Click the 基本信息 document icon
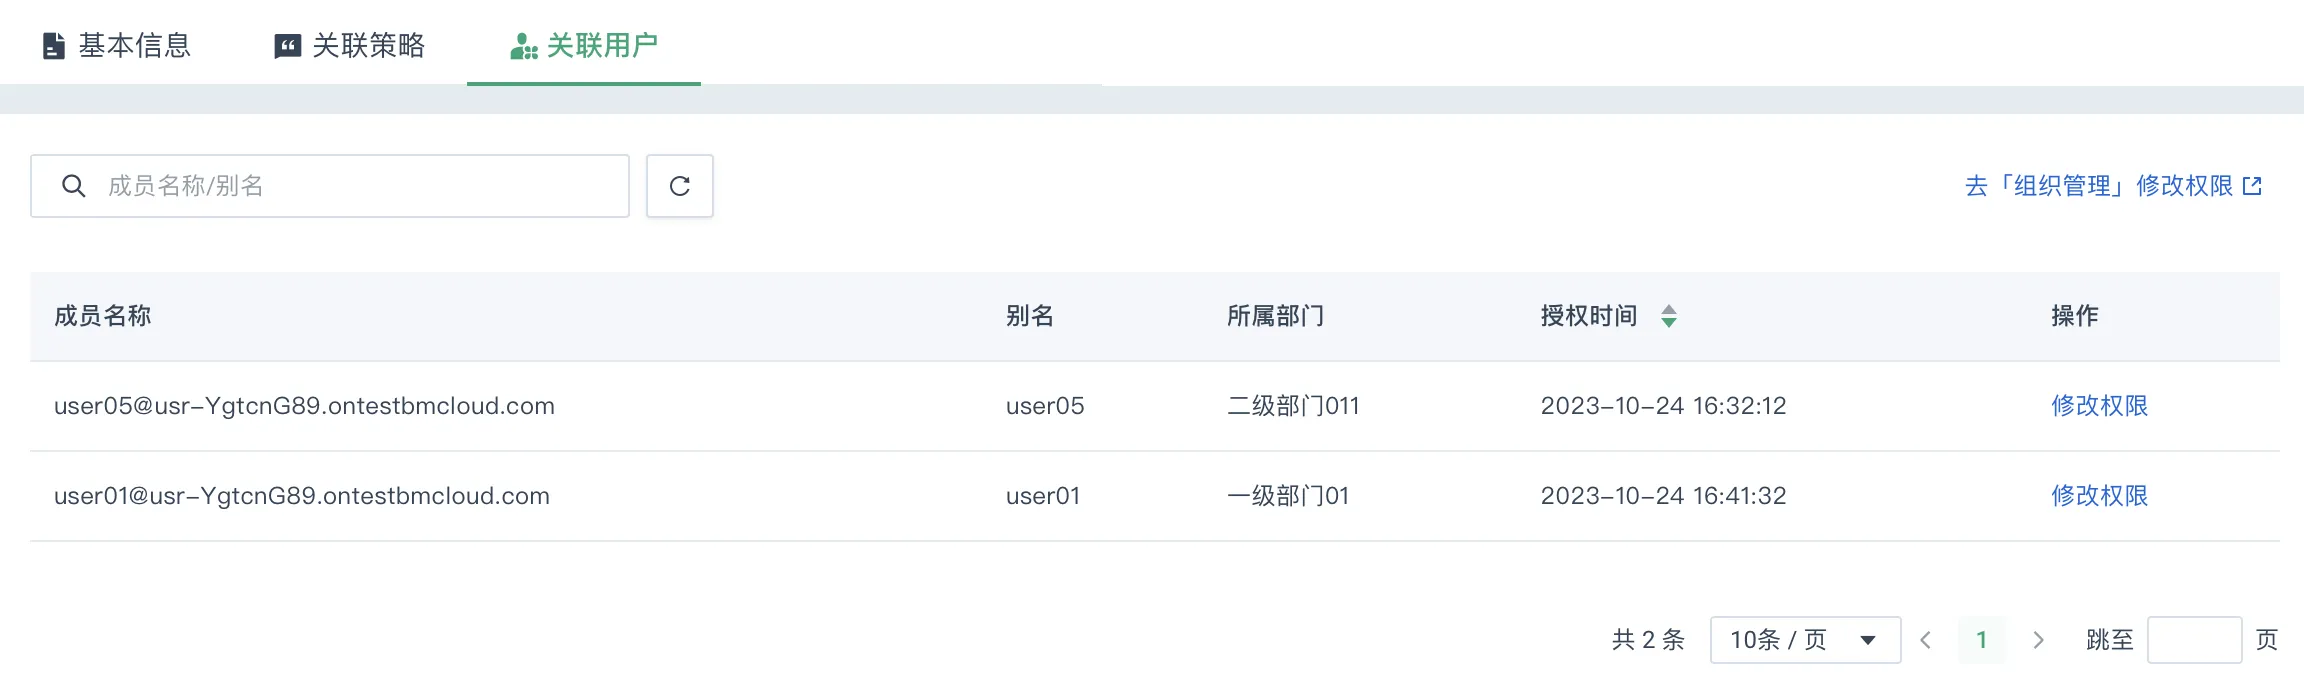 point(54,46)
